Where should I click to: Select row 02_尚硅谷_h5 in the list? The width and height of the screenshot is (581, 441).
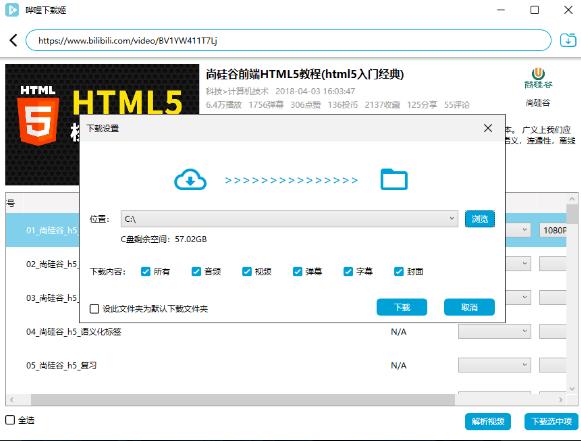(42, 264)
